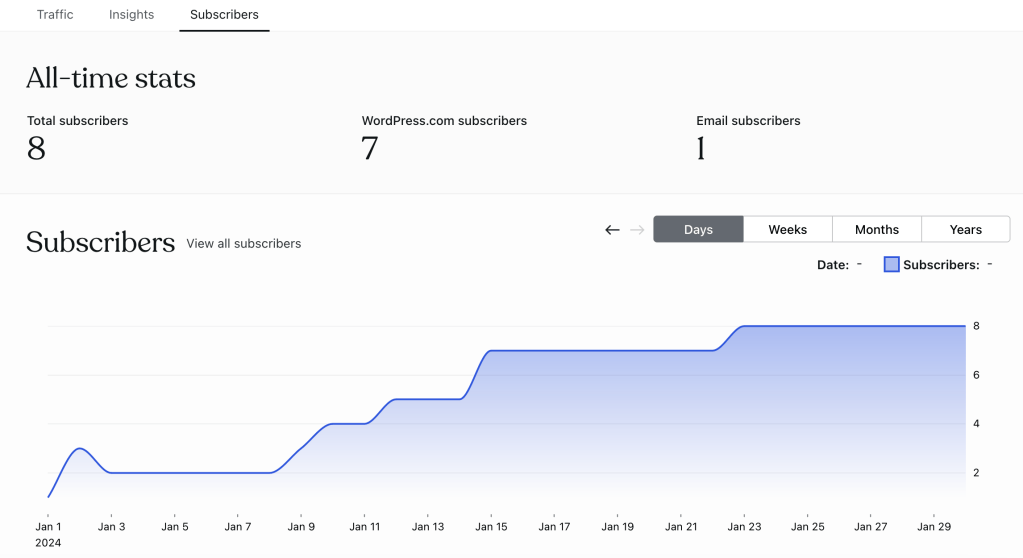This screenshot has width=1023, height=558.
Task: Switch chart to Weeks view
Action: click(x=787, y=229)
